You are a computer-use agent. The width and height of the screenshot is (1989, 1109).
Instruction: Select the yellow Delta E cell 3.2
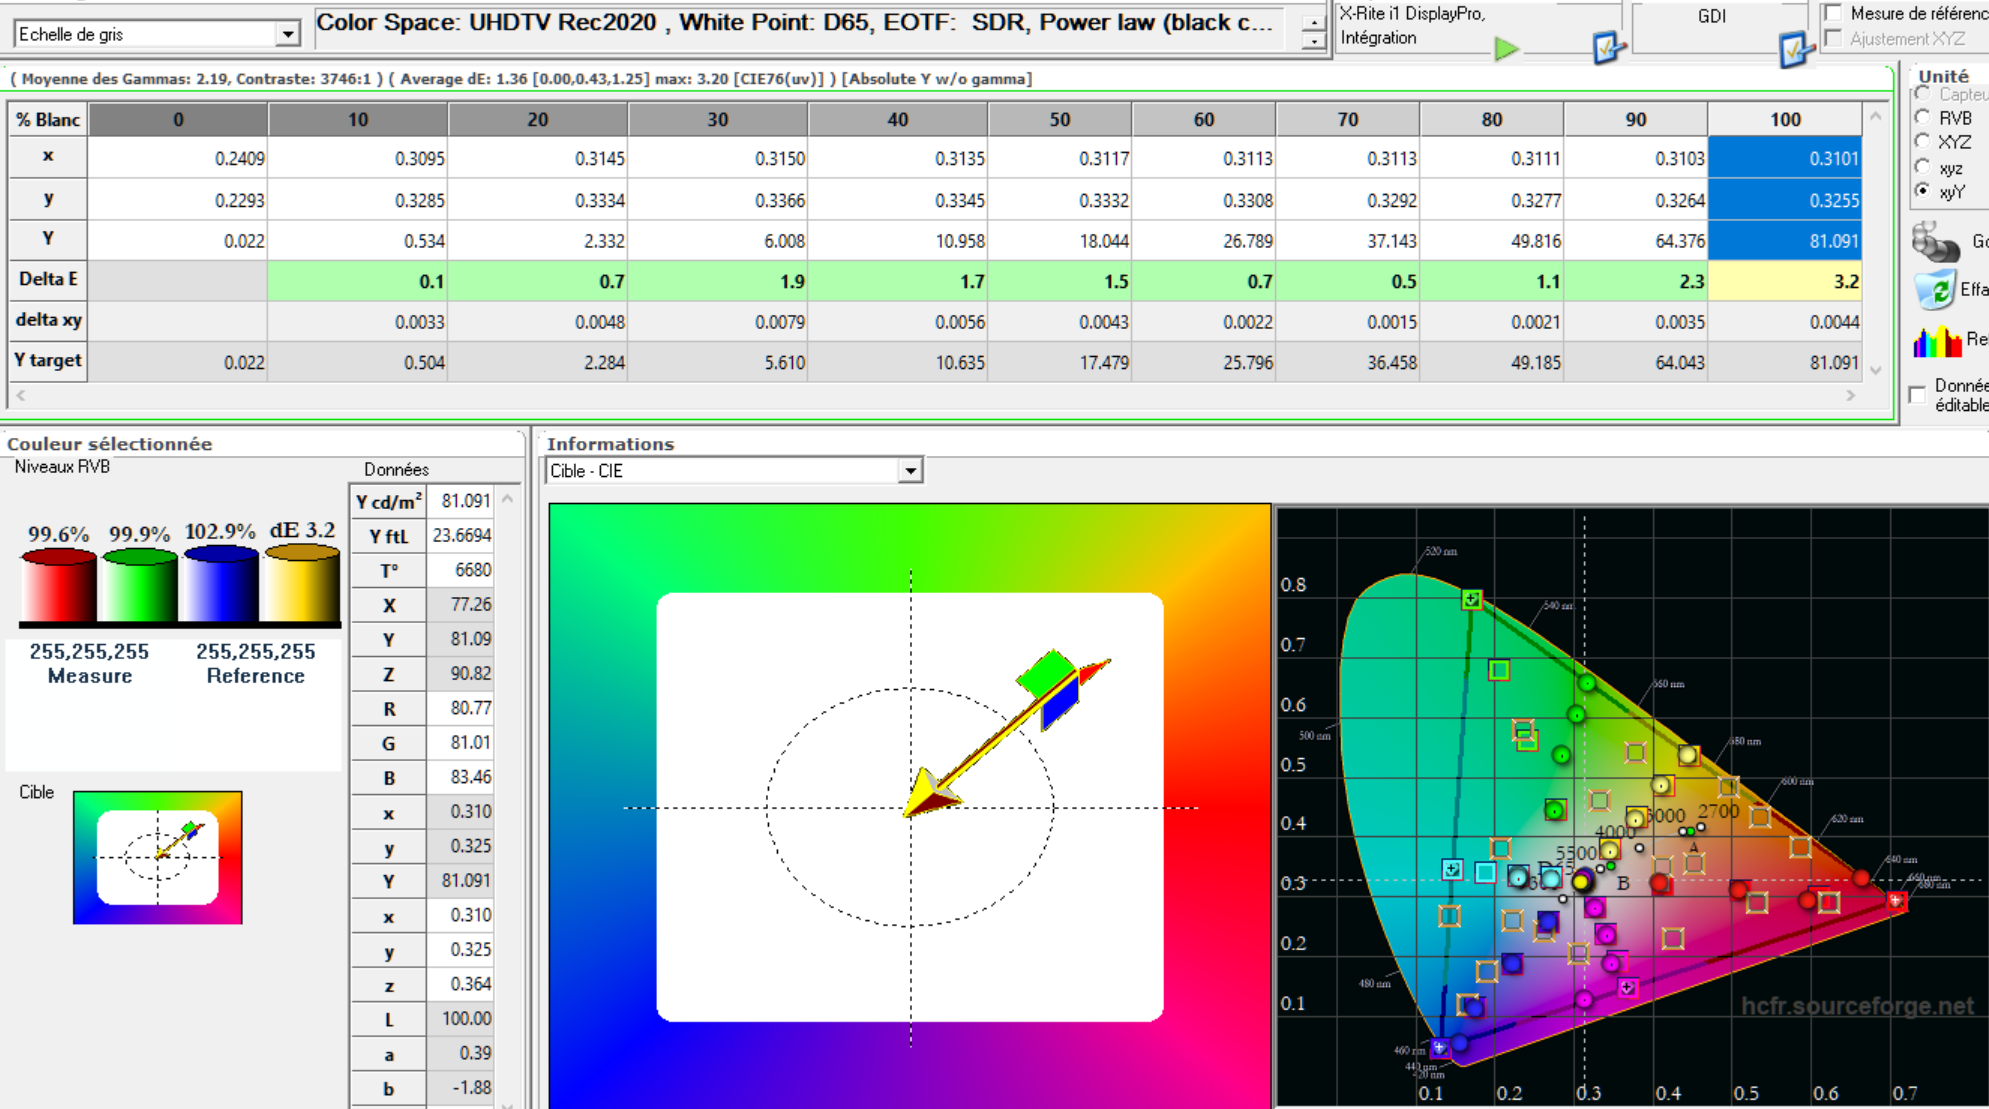coord(1785,281)
